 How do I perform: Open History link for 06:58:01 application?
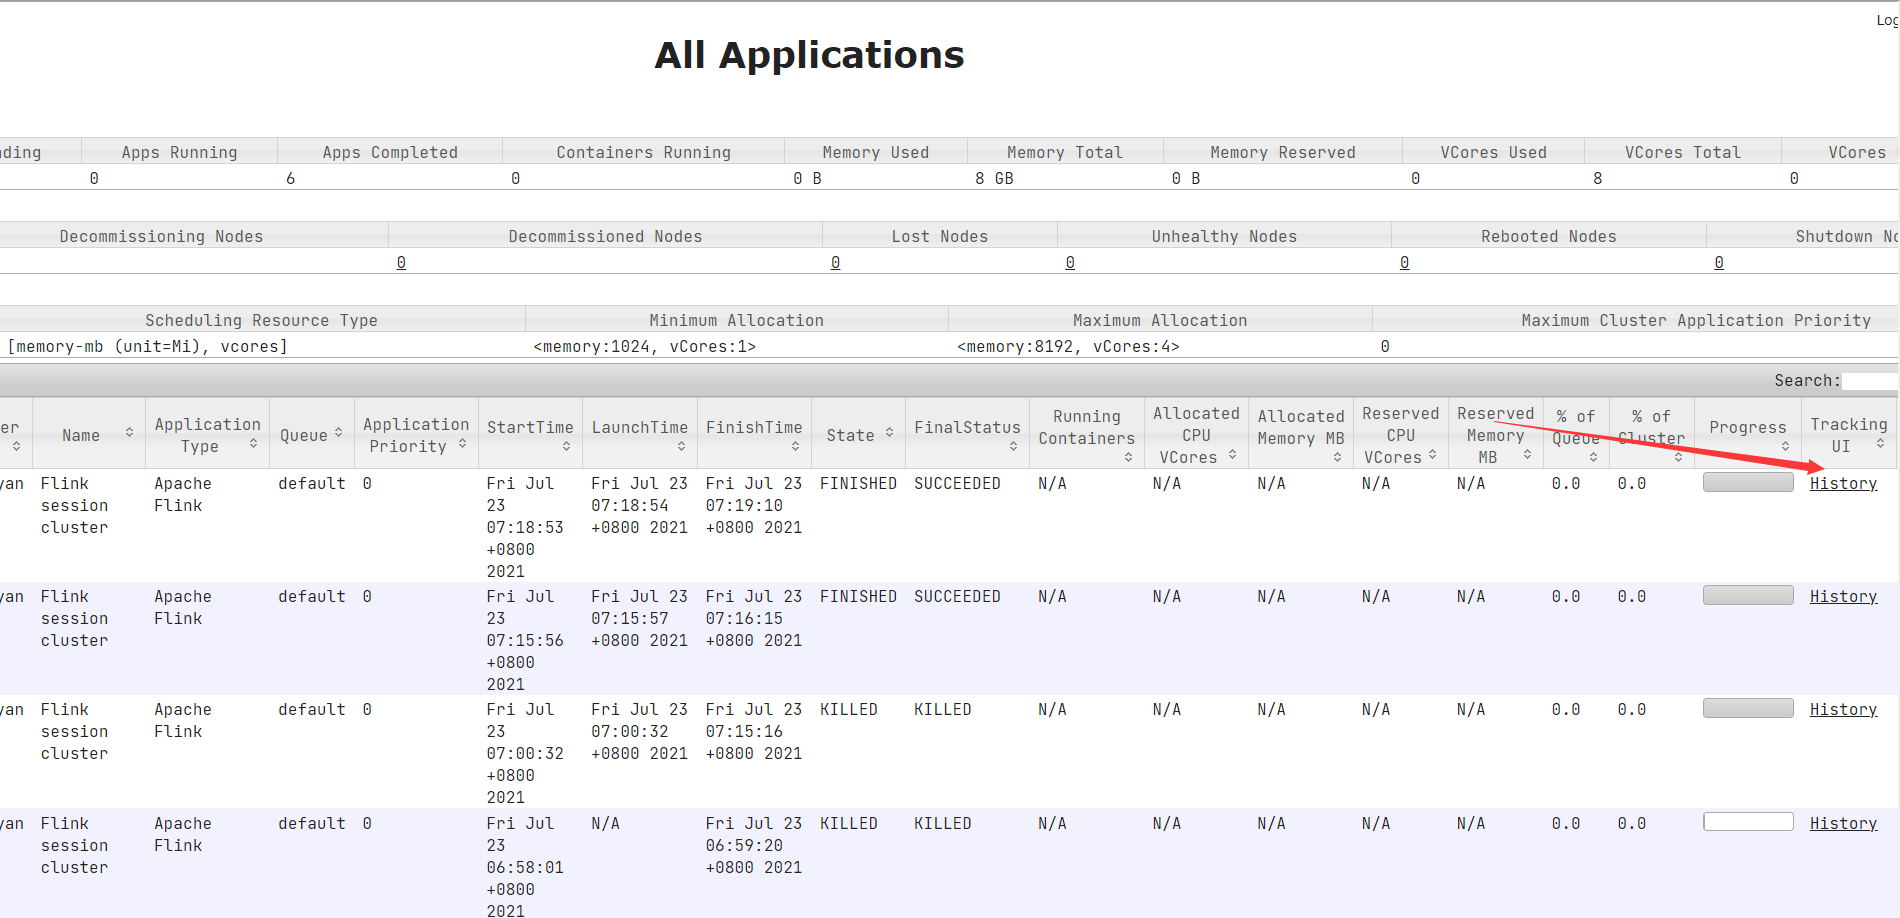click(x=1843, y=823)
